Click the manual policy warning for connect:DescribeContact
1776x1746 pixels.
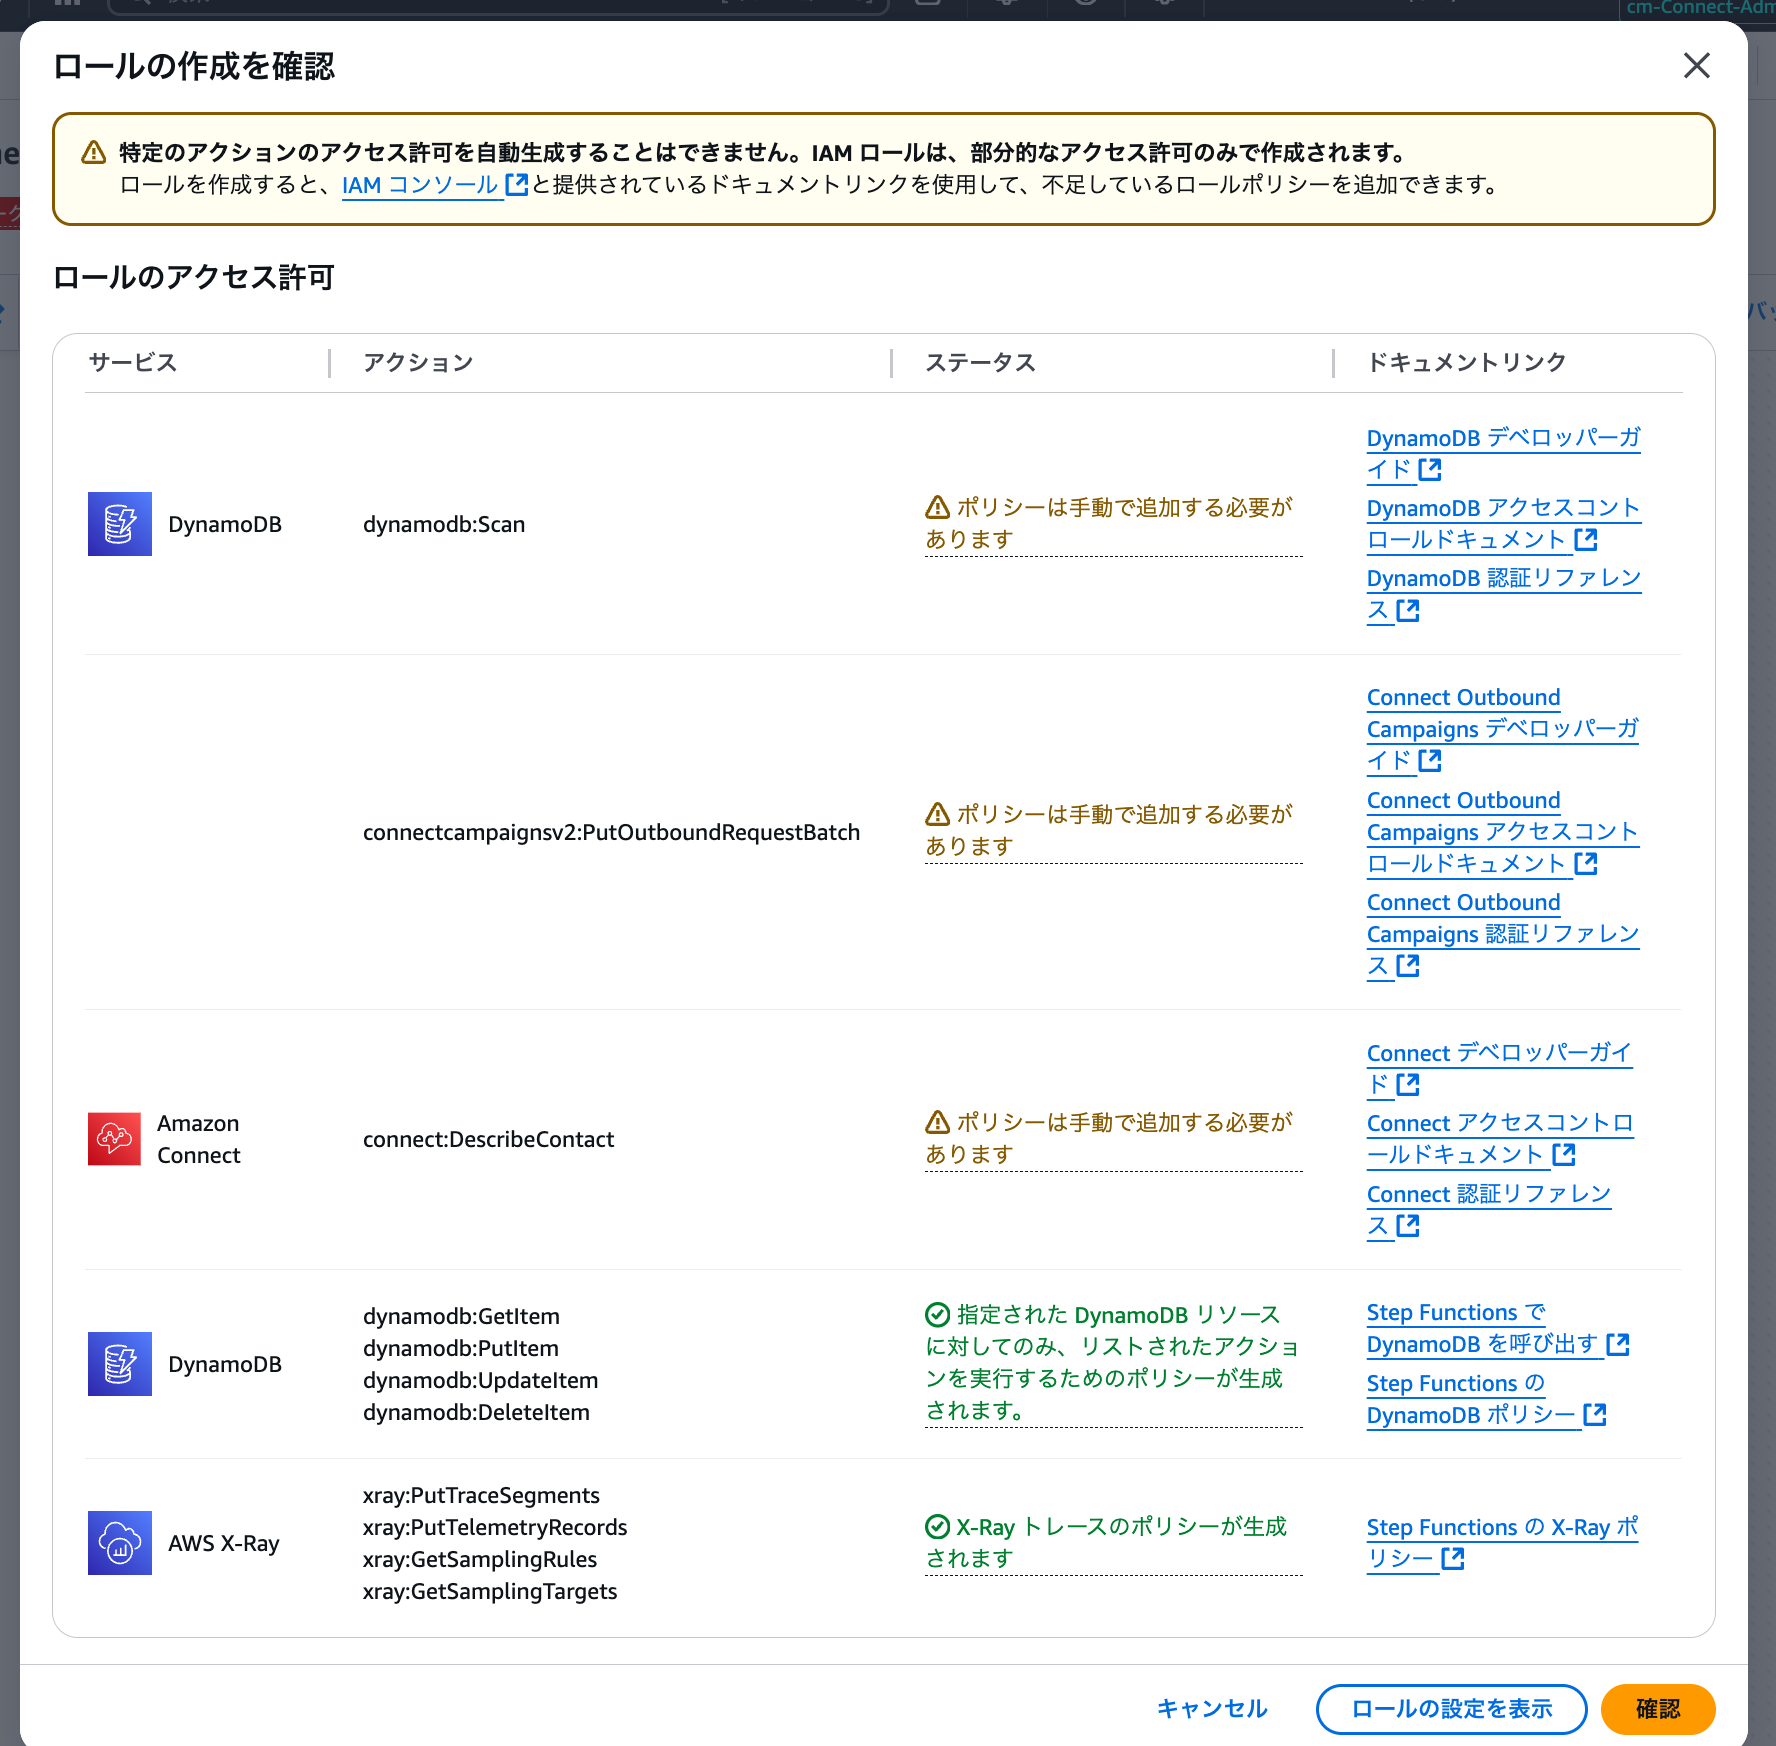pyautogui.click(x=1113, y=1138)
